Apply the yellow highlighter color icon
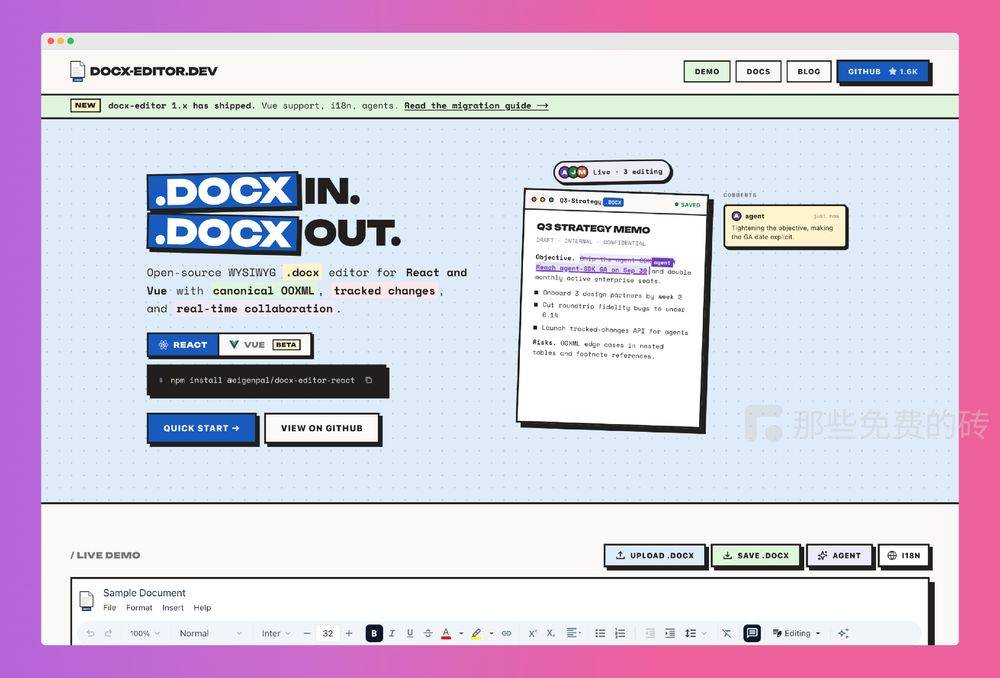 click(x=476, y=633)
